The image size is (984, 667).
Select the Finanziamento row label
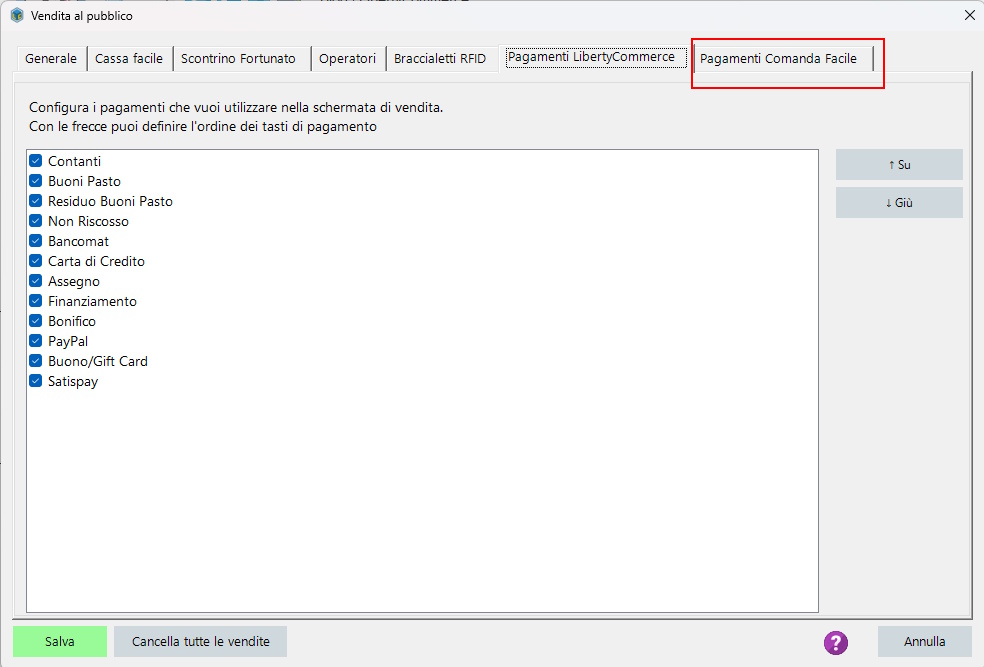coord(92,301)
